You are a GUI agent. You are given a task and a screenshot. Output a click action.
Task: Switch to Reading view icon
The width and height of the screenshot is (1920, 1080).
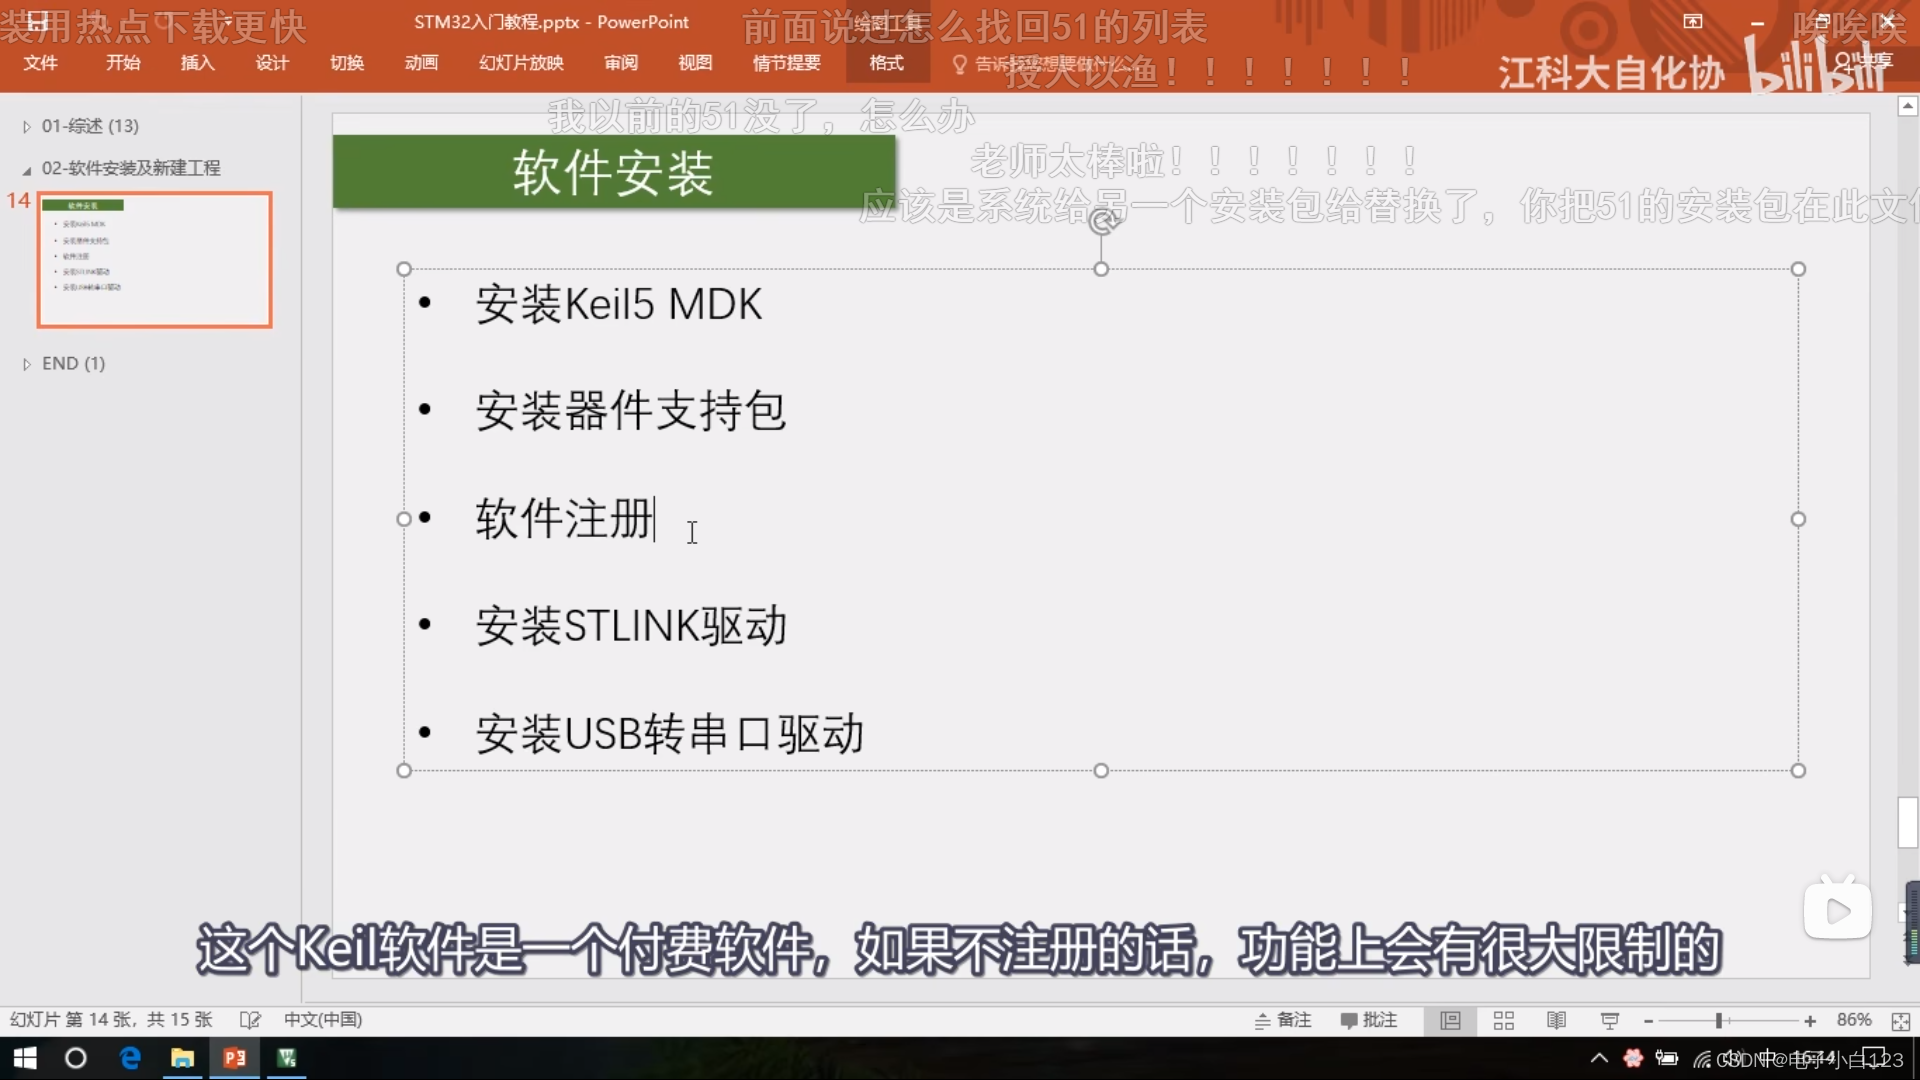coord(1556,1020)
